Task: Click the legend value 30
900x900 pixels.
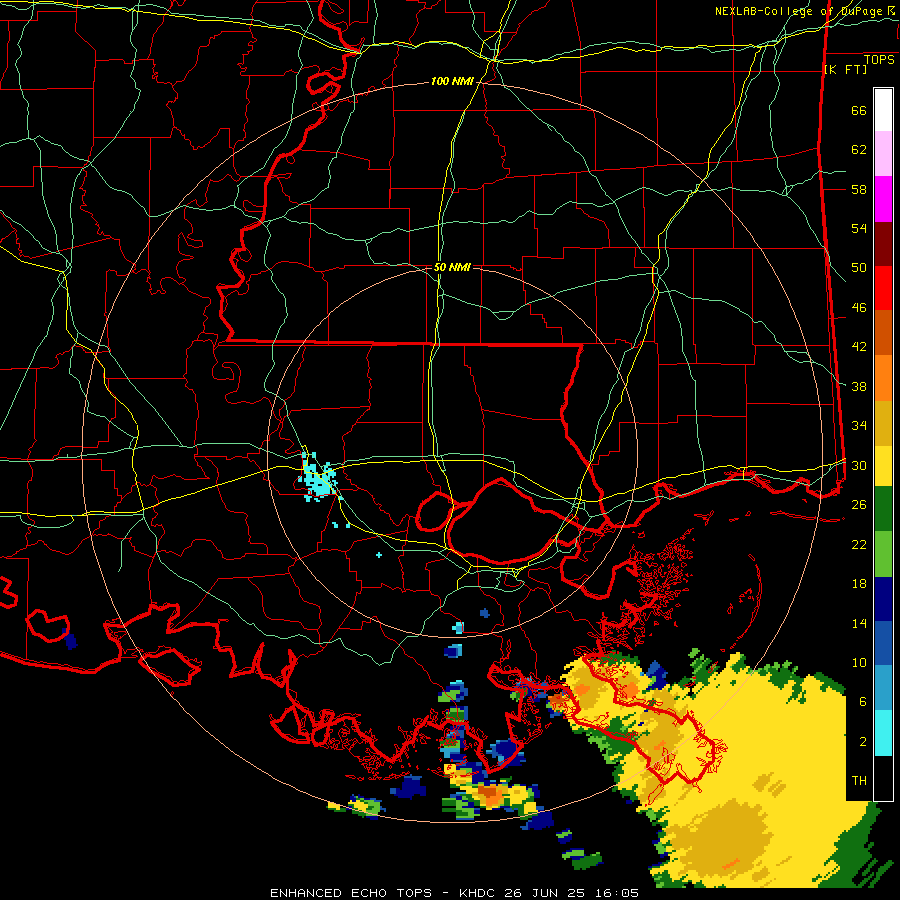Action: [859, 465]
